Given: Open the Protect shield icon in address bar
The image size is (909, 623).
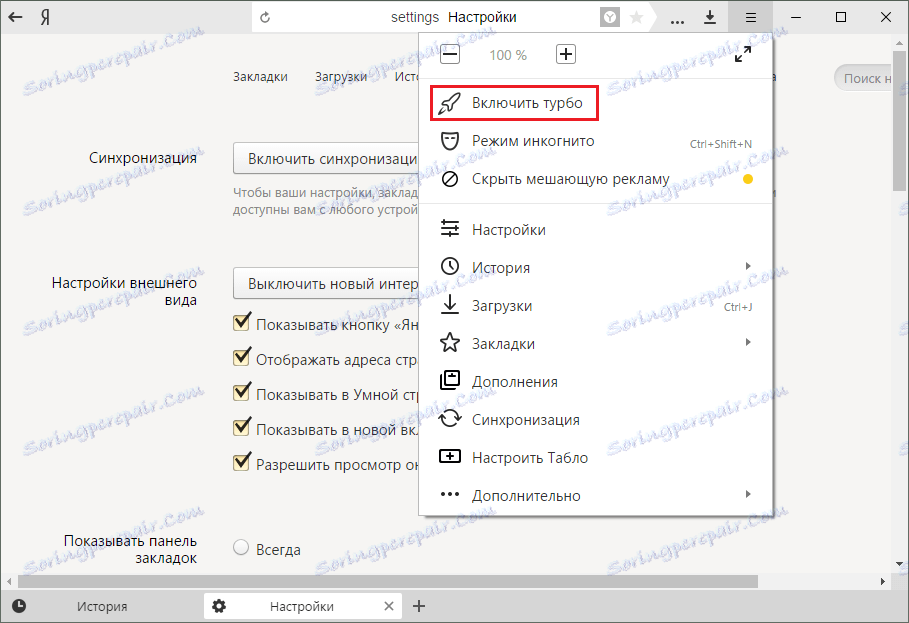Looking at the screenshot, I should pyautogui.click(x=609, y=18).
